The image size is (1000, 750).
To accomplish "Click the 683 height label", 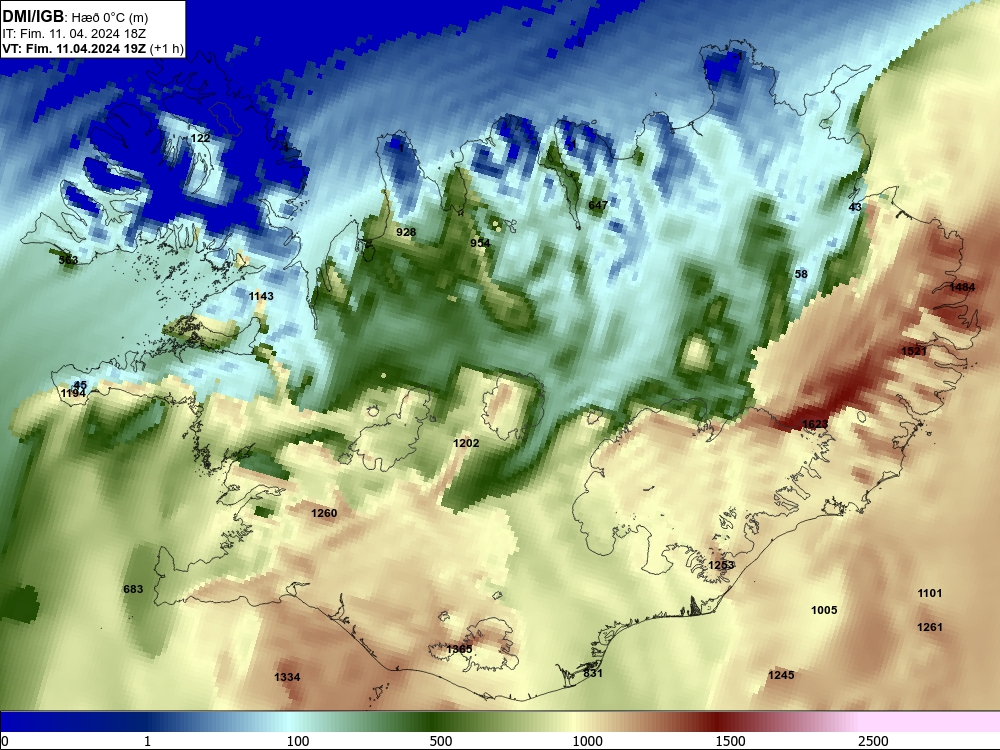I will click(x=133, y=589).
